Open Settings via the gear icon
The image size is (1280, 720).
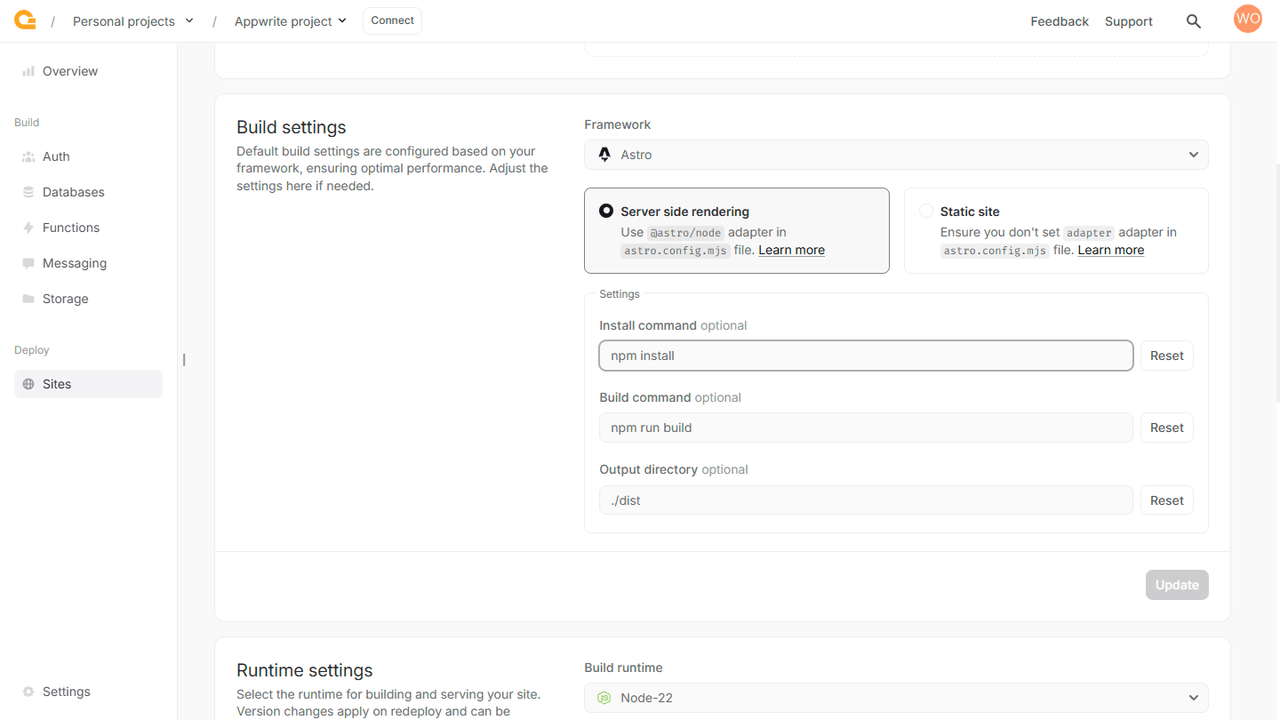tap(26, 691)
